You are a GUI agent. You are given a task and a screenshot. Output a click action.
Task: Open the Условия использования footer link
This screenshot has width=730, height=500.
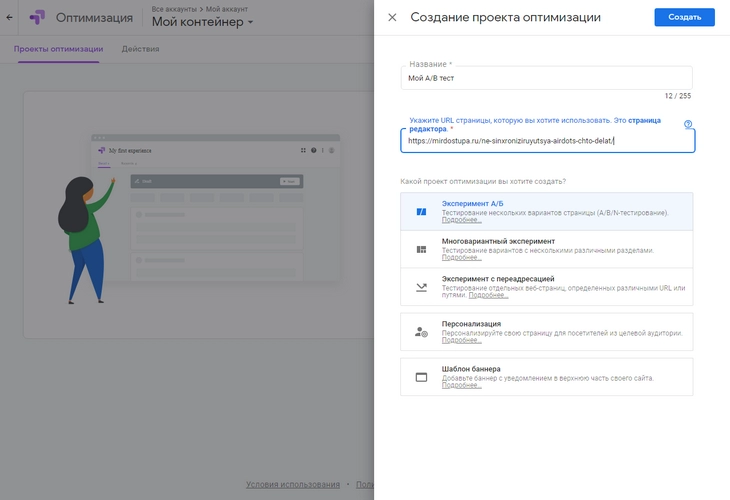click(291, 485)
